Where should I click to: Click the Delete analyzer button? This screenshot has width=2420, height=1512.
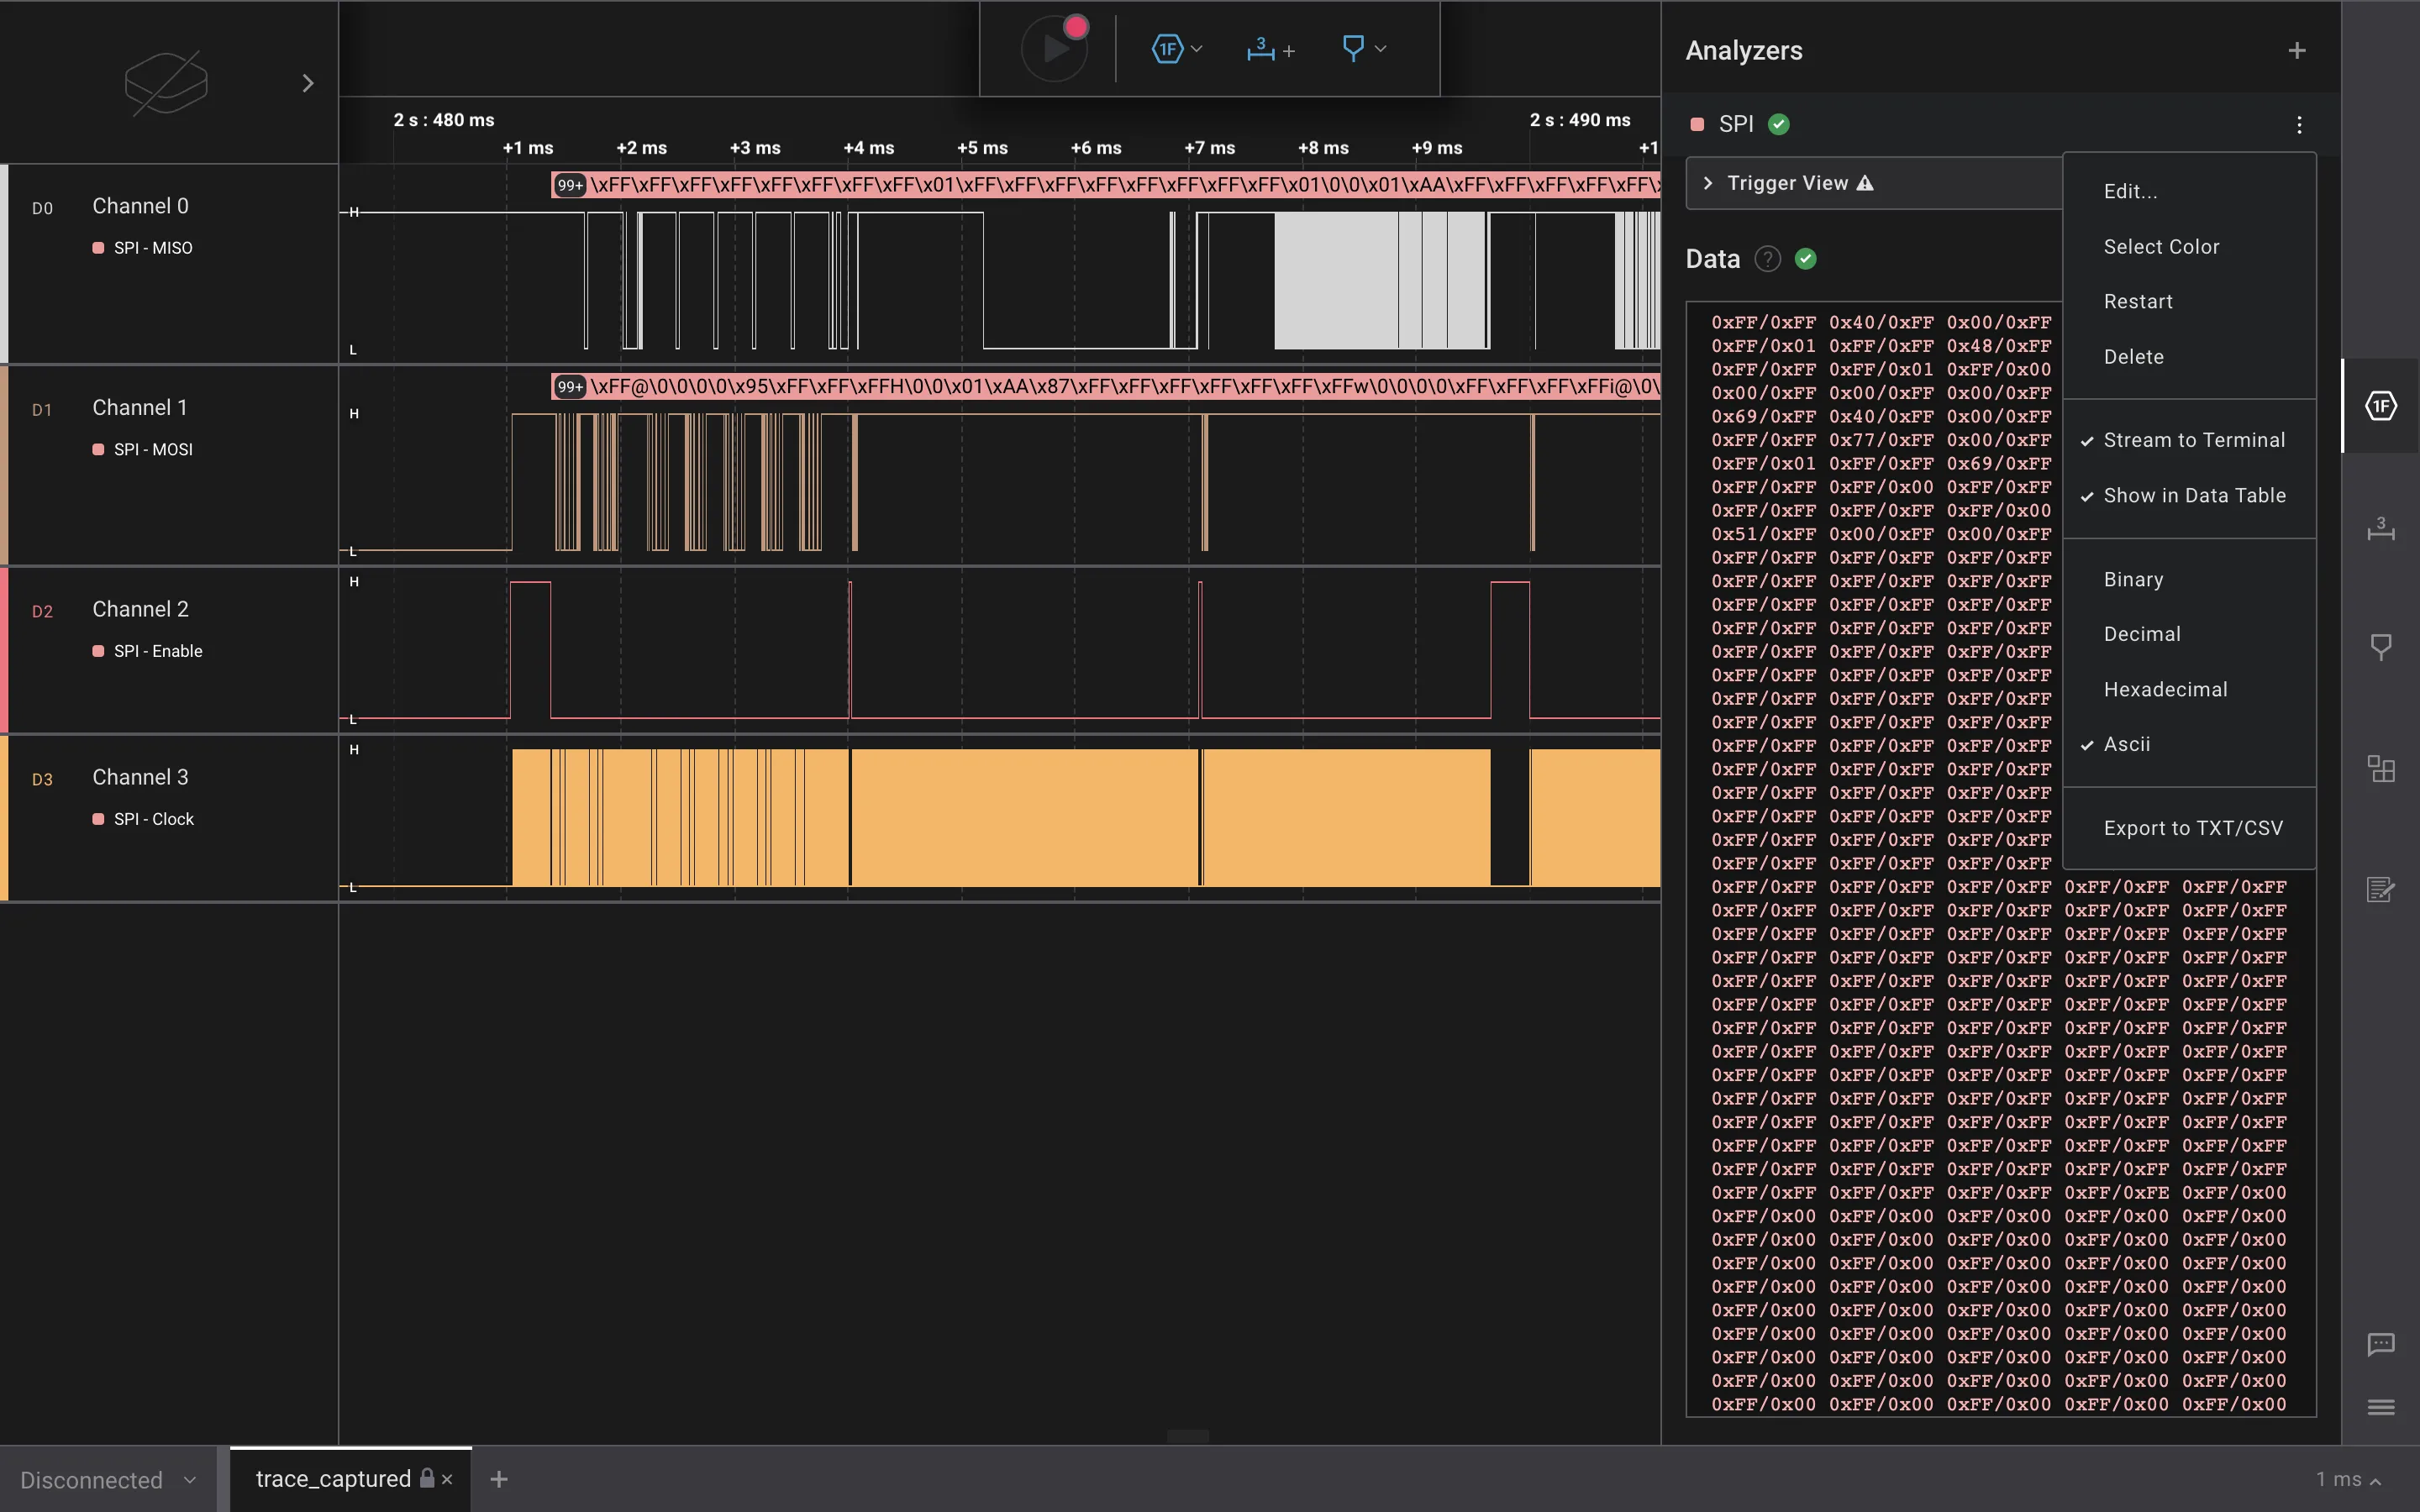(2133, 355)
